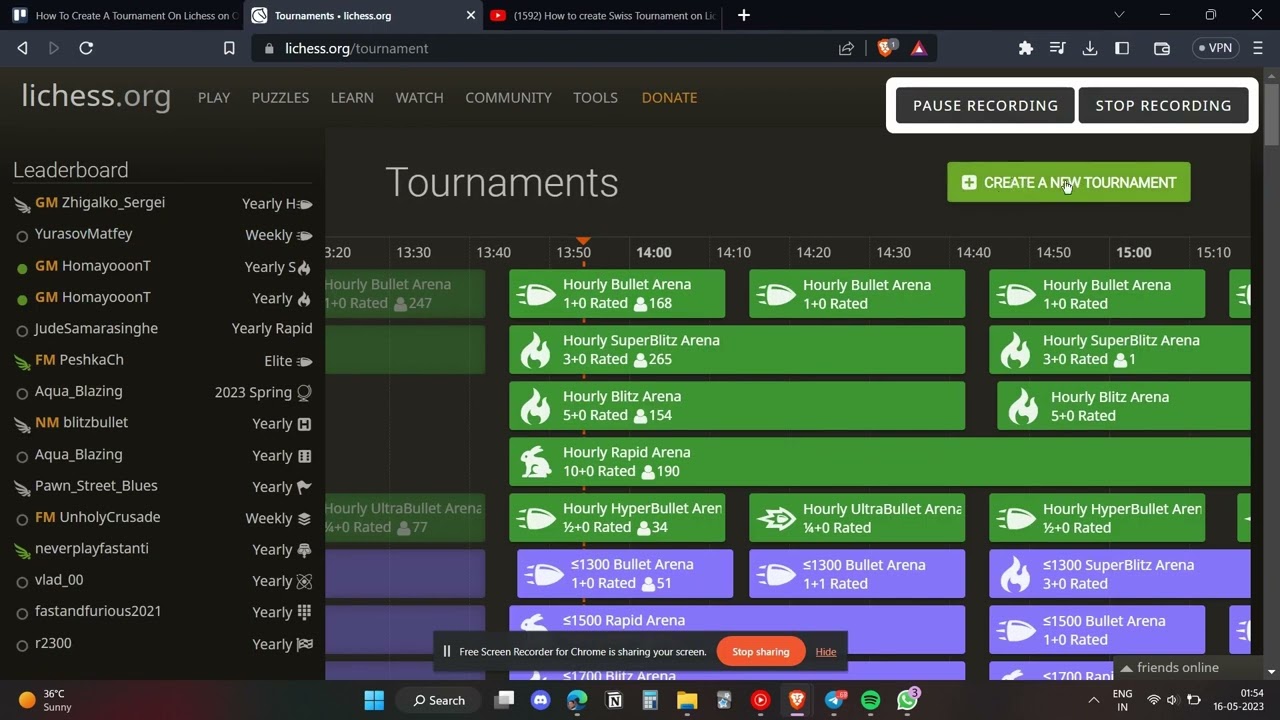Screen dimensions: 1280x720
Task: Open the Brave Shields lion icon
Action: tap(885, 48)
